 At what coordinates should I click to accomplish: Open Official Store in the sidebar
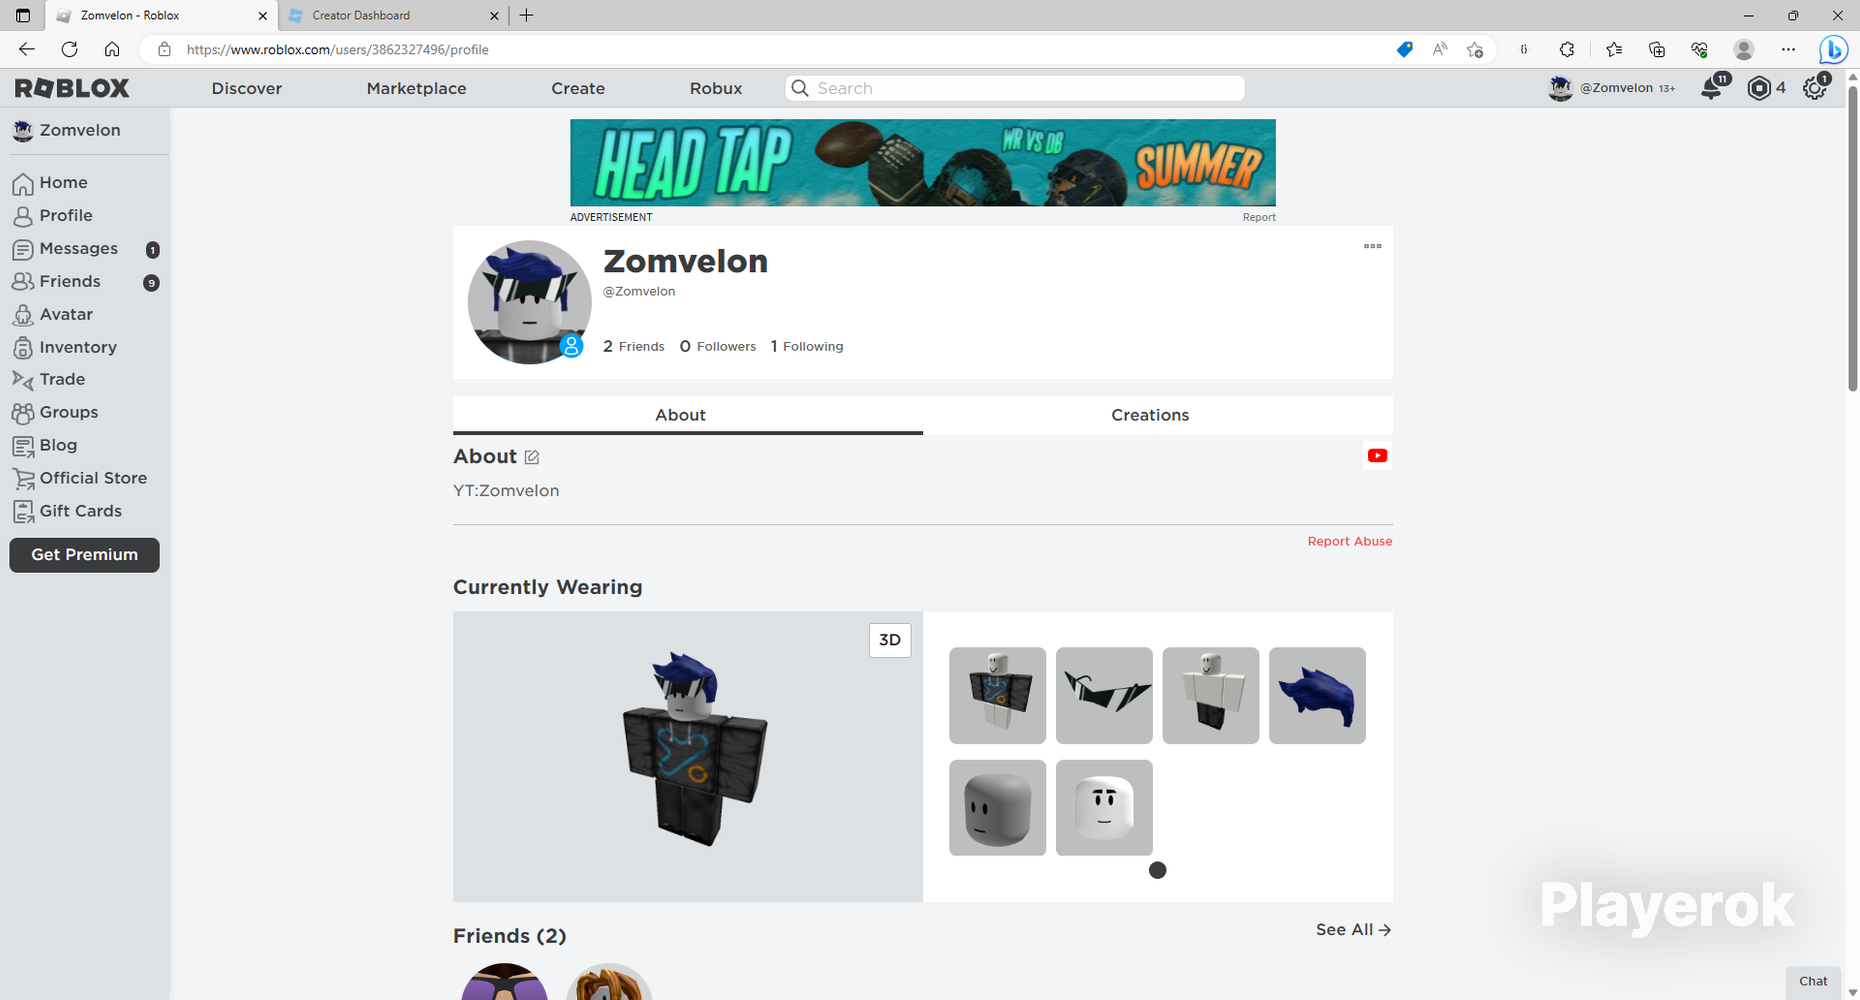(x=80, y=479)
